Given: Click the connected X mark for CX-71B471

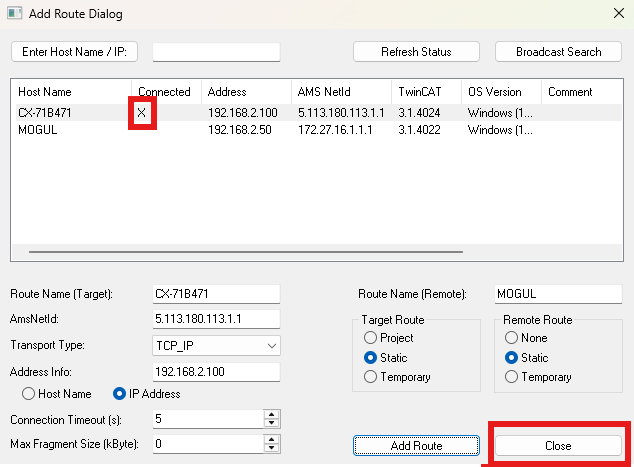Looking at the screenshot, I should click(141, 113).
